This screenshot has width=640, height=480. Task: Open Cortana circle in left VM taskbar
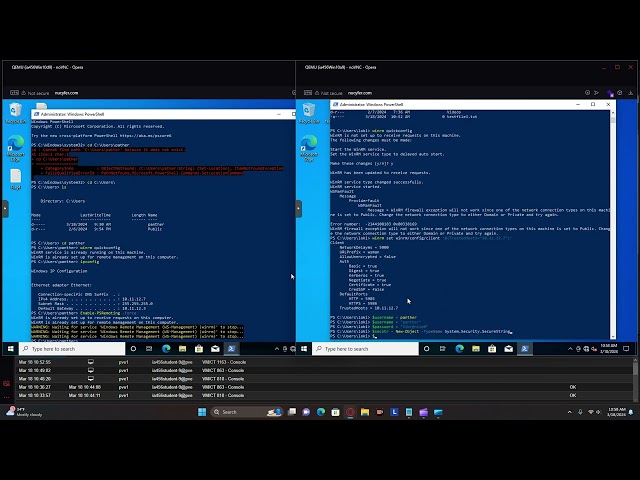click(x=133, y=349)
